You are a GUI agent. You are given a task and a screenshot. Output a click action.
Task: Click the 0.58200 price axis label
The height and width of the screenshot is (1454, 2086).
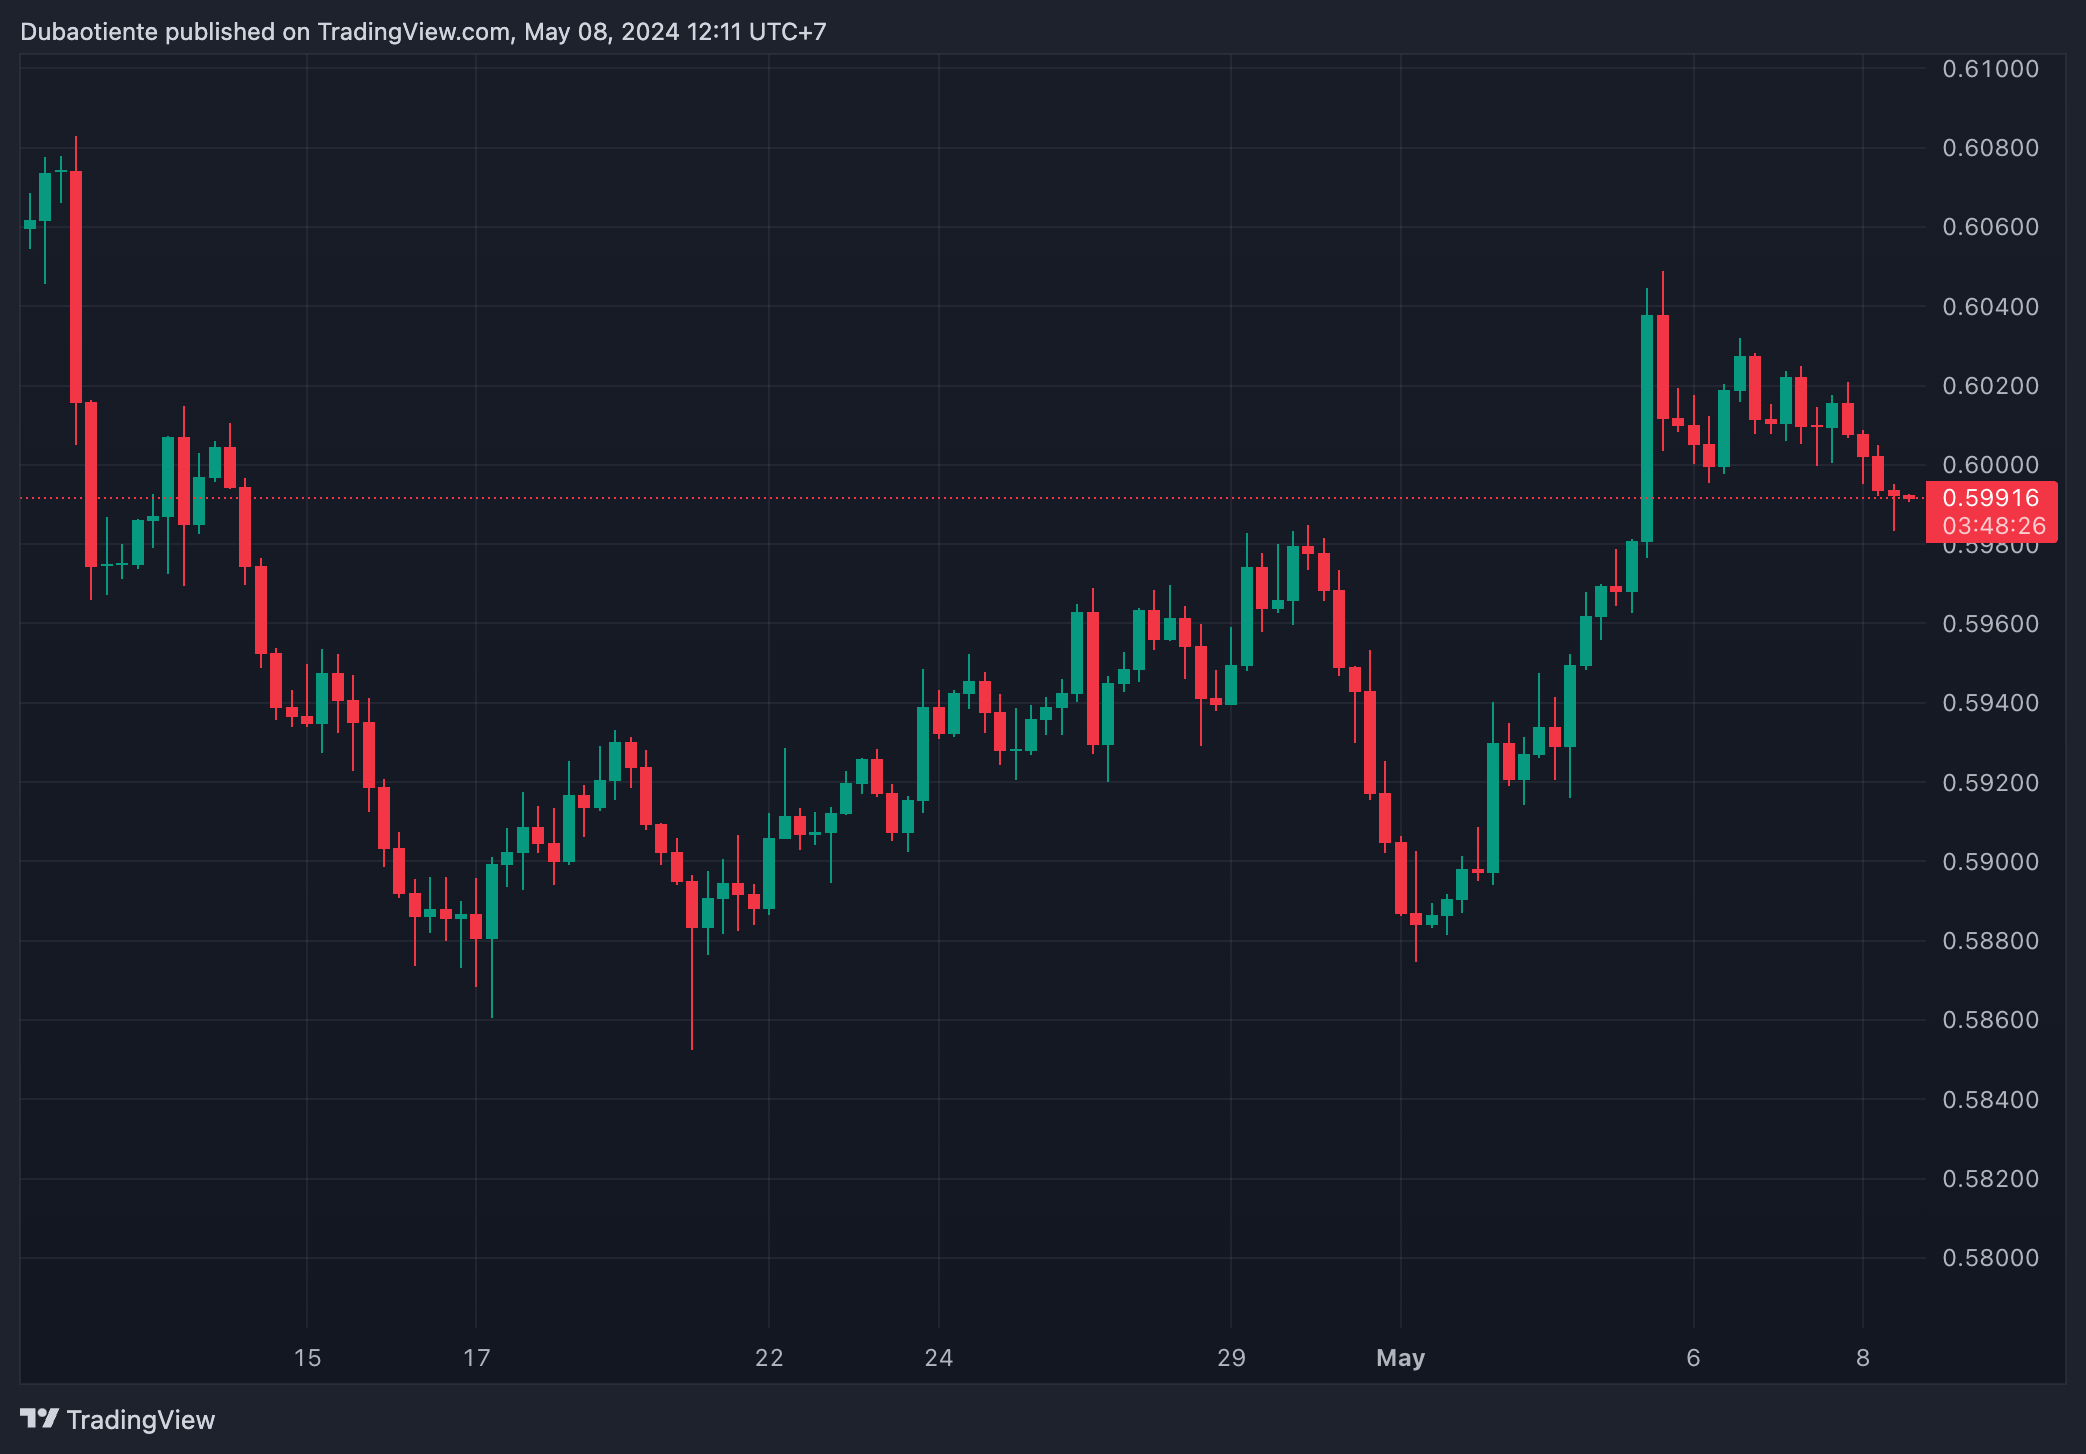pos(1990,1179)
